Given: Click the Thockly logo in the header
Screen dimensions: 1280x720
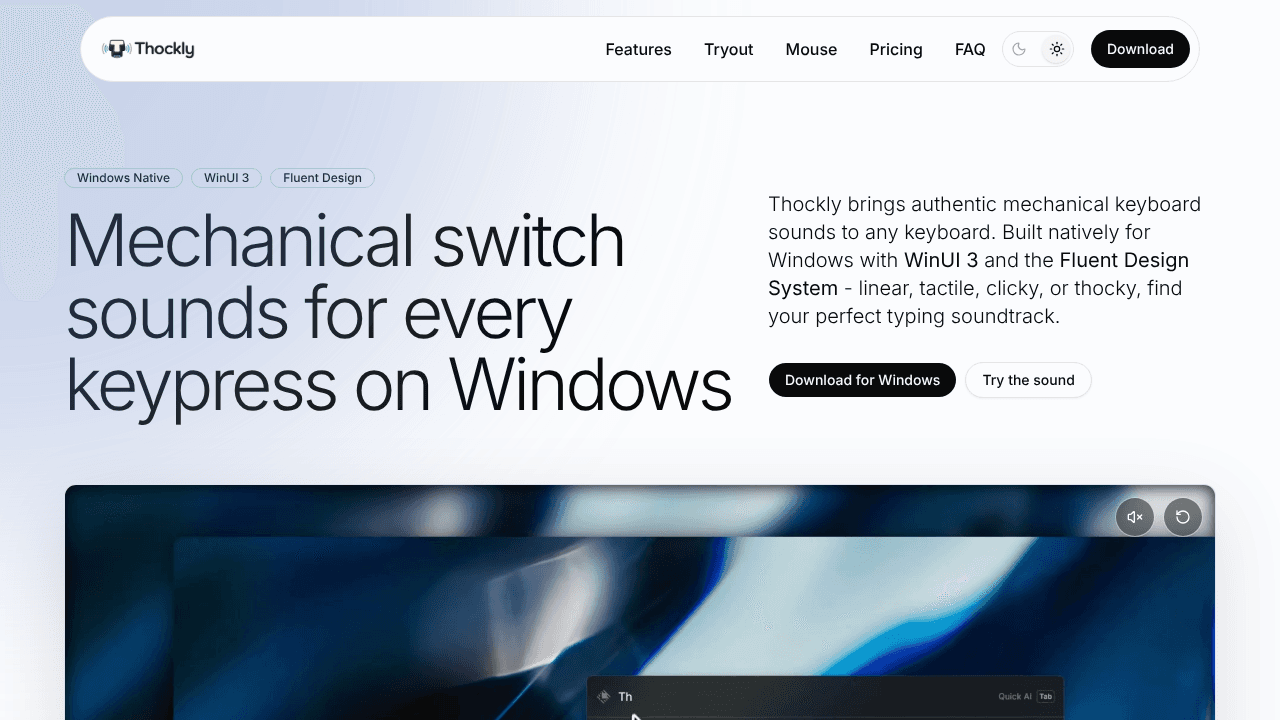Looking at the screenshot, I should click(x=148, y=49).
